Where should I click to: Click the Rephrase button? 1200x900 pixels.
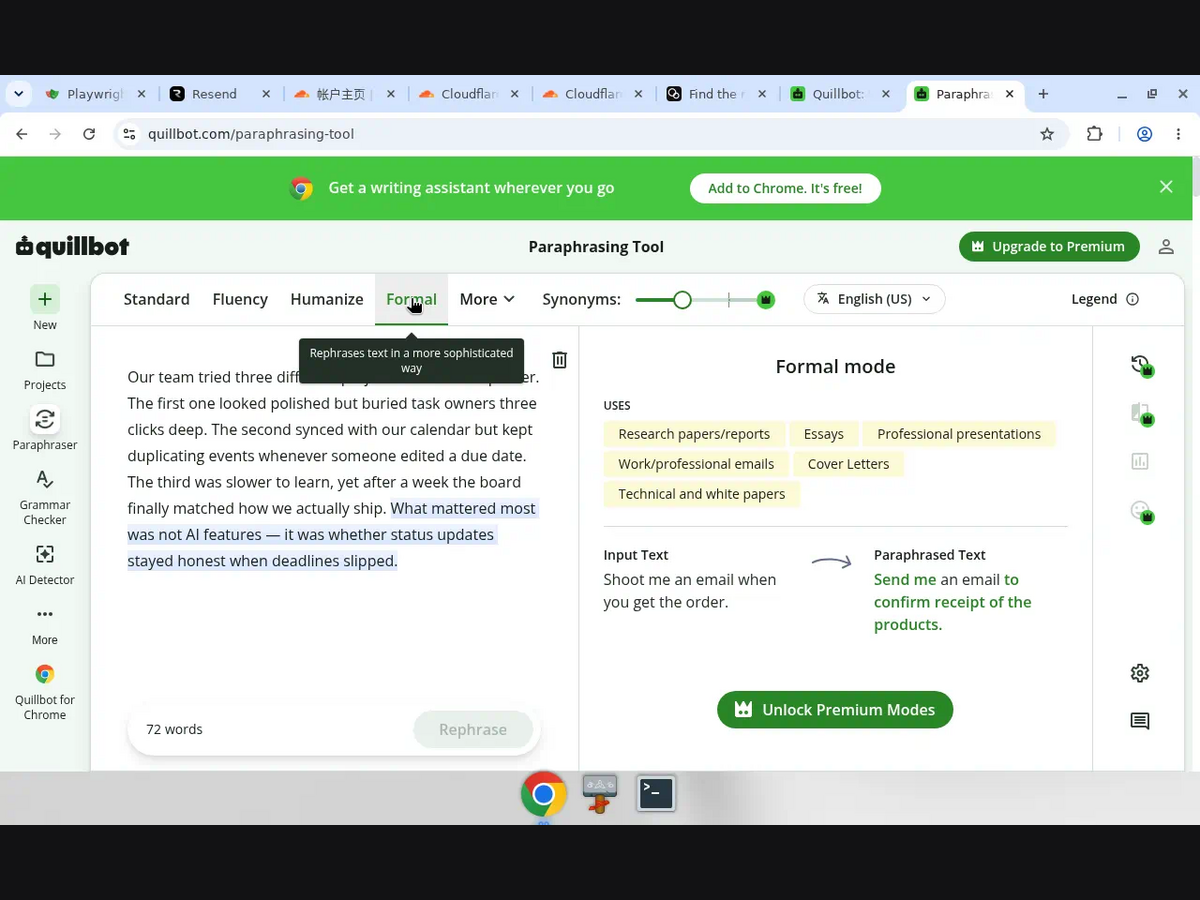point(473,729)
